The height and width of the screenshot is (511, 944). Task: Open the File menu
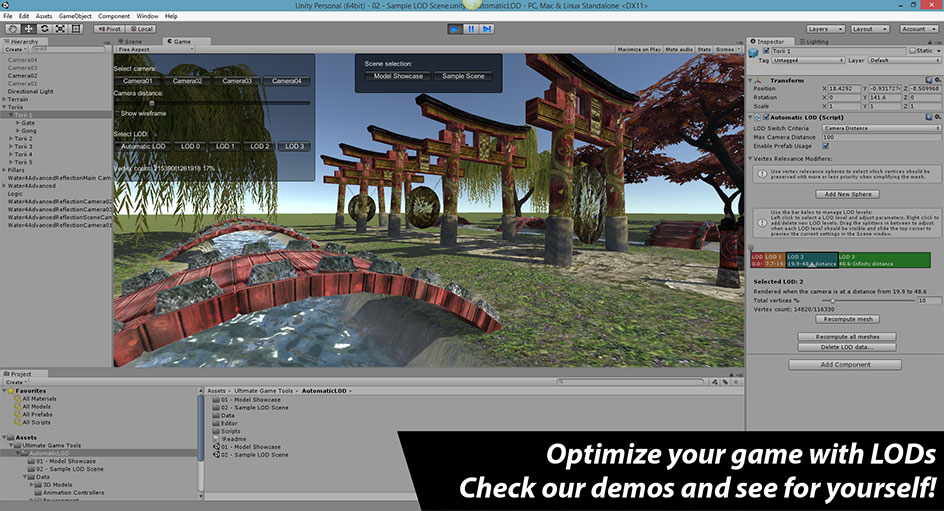pos(7,16)
